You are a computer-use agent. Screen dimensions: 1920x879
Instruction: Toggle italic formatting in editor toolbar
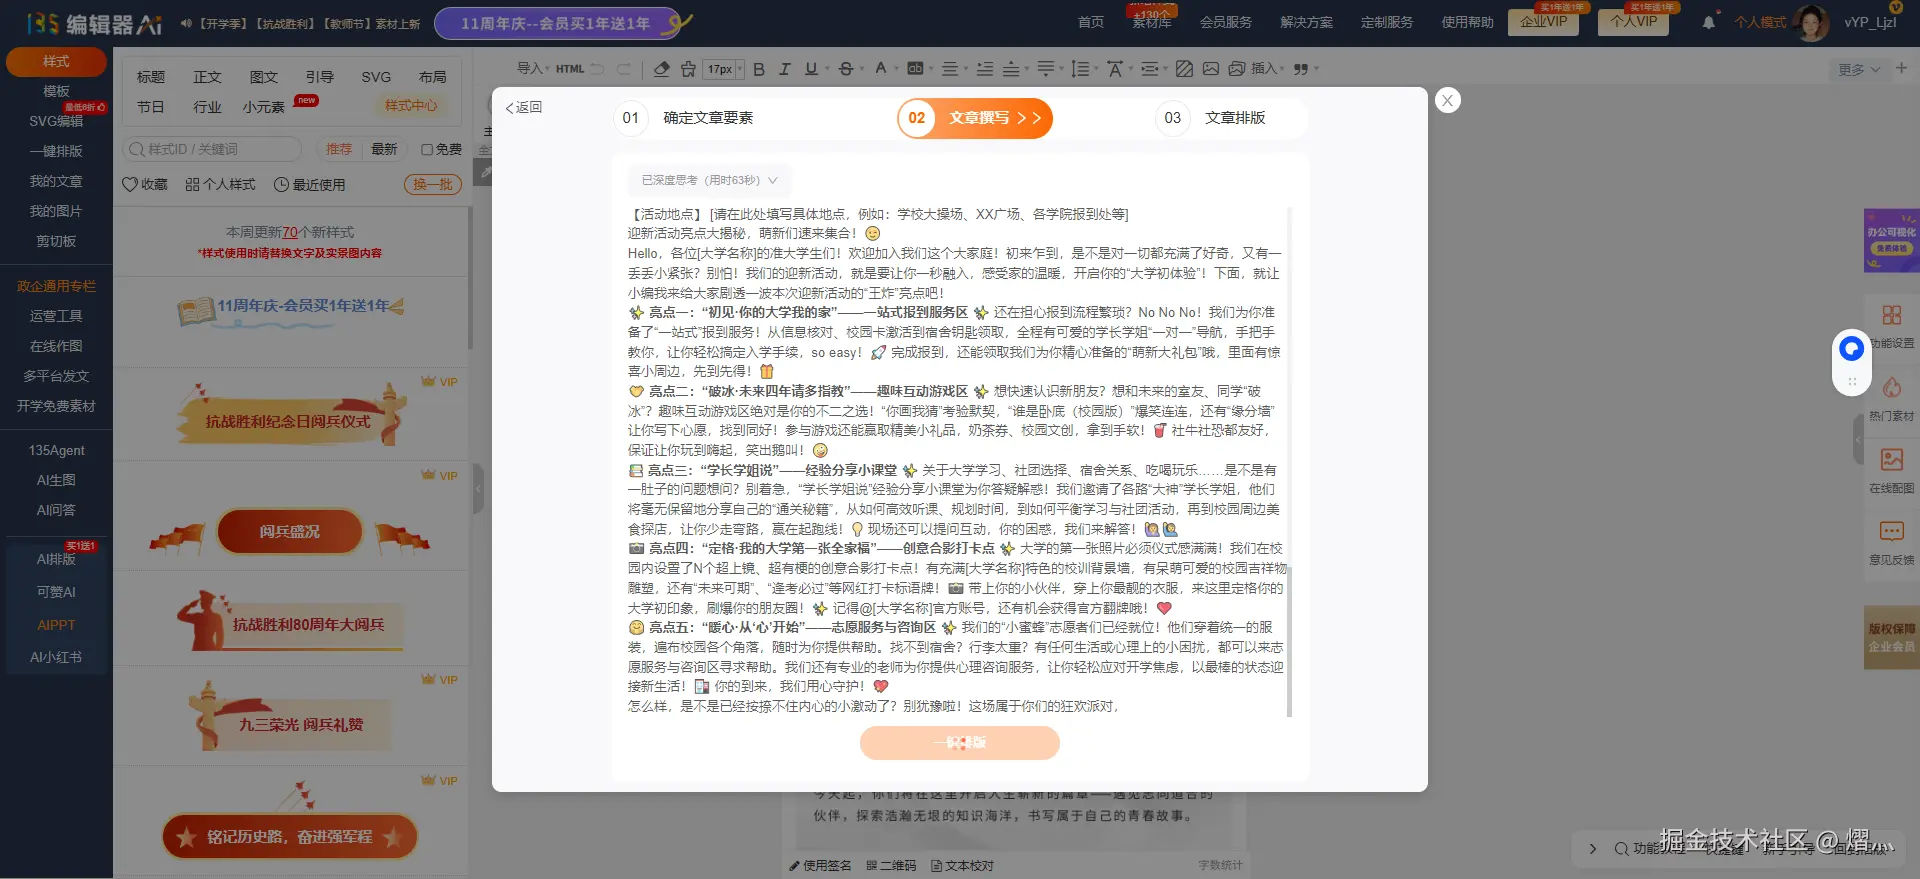[785, 69]
